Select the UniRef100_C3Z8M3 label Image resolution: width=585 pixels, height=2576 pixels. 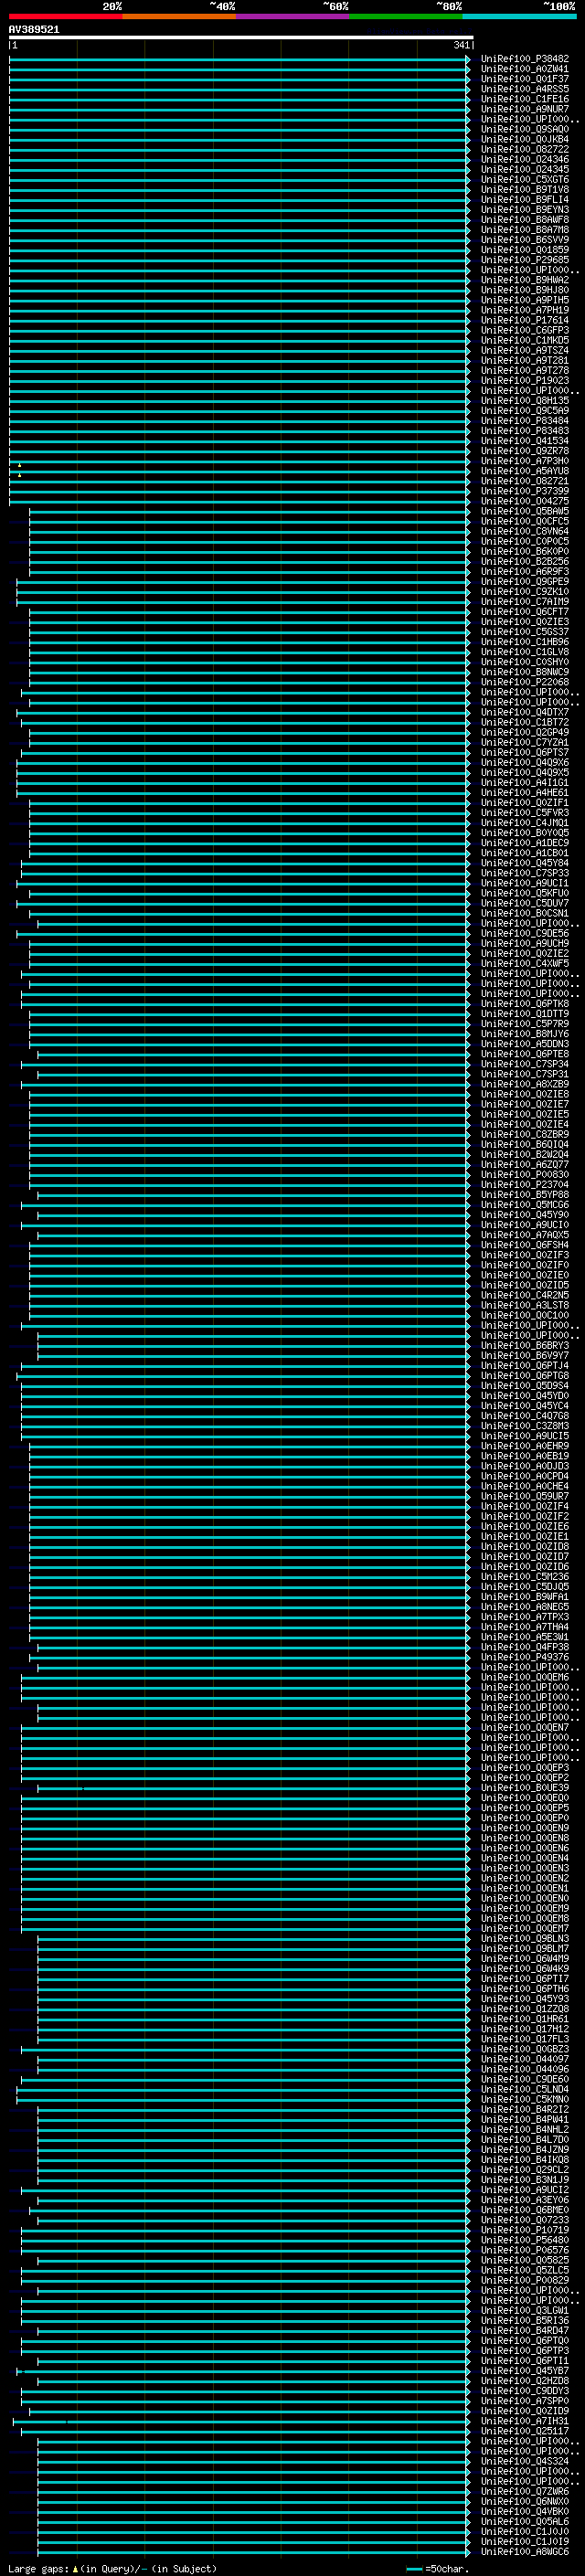(x=525, y=1425)
